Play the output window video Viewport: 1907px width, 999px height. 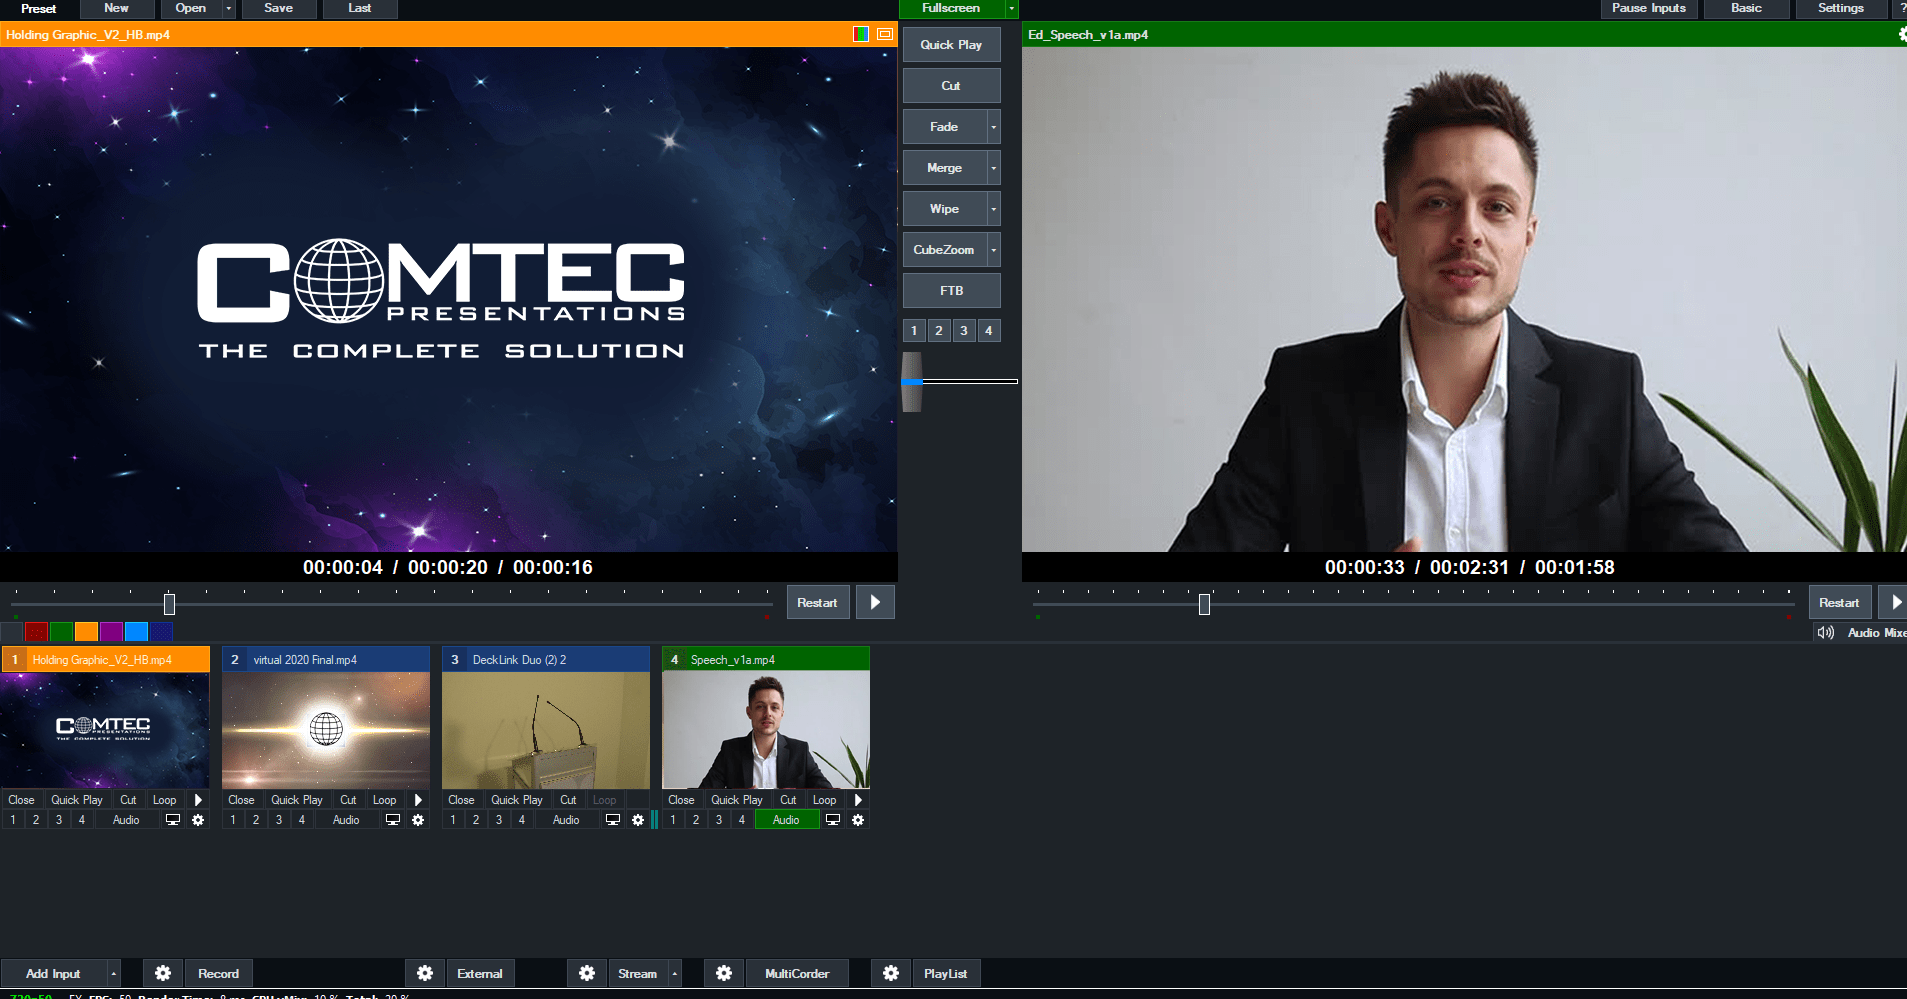click(1894, 602)
